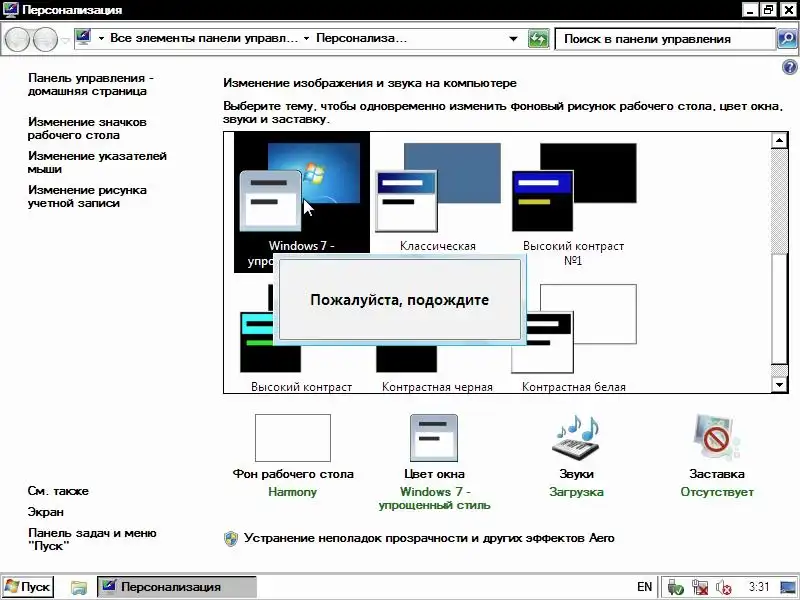Select the Windows 7 simplified style theme
800x600 pixels.
pyautogui.click(x=302, y=202)
